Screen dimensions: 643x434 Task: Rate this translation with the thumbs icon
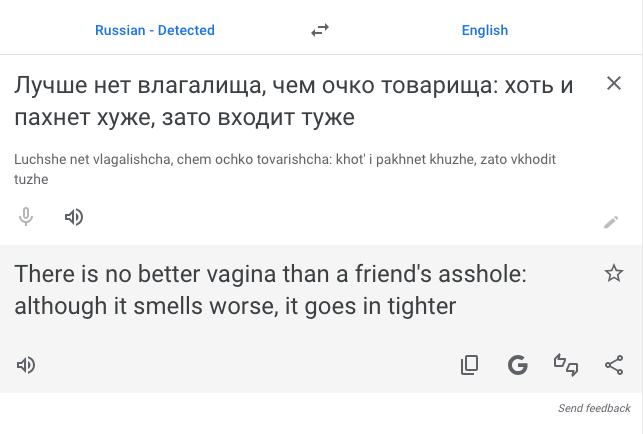coord(566,365)
